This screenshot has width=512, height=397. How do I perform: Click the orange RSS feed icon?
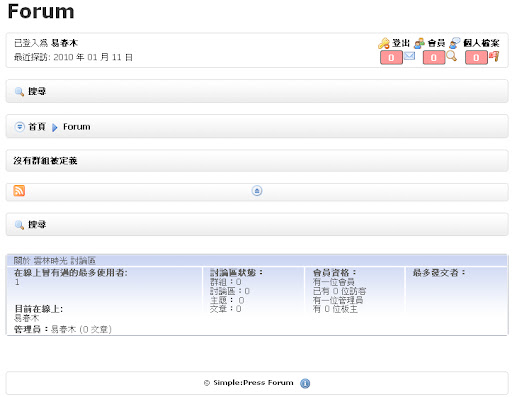click(x=19, y=191)
